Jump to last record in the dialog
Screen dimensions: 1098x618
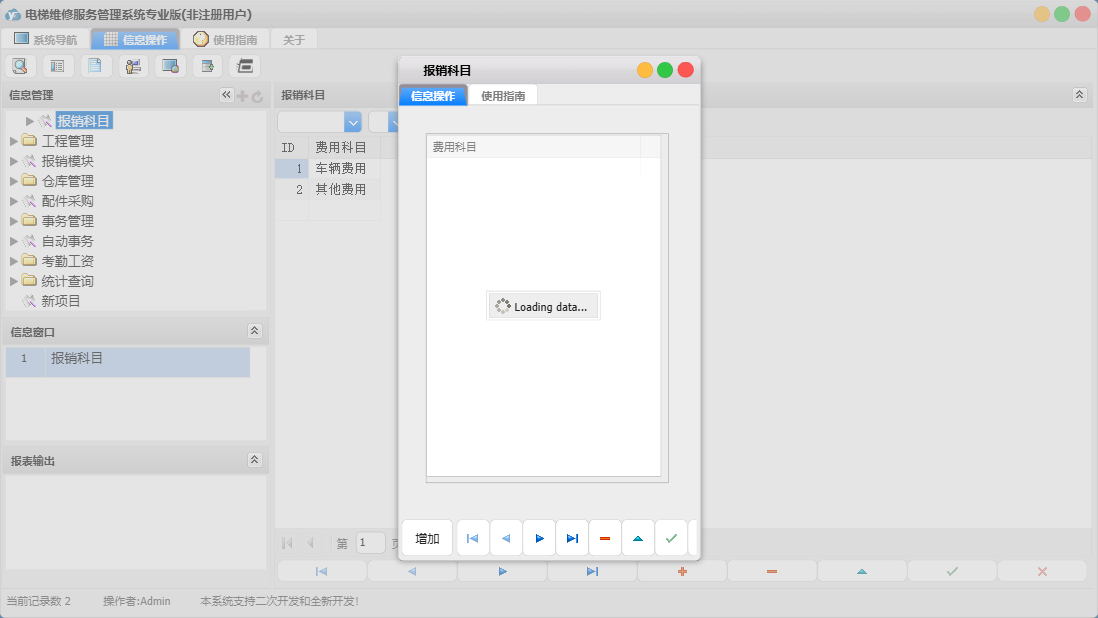coord(572,538)
